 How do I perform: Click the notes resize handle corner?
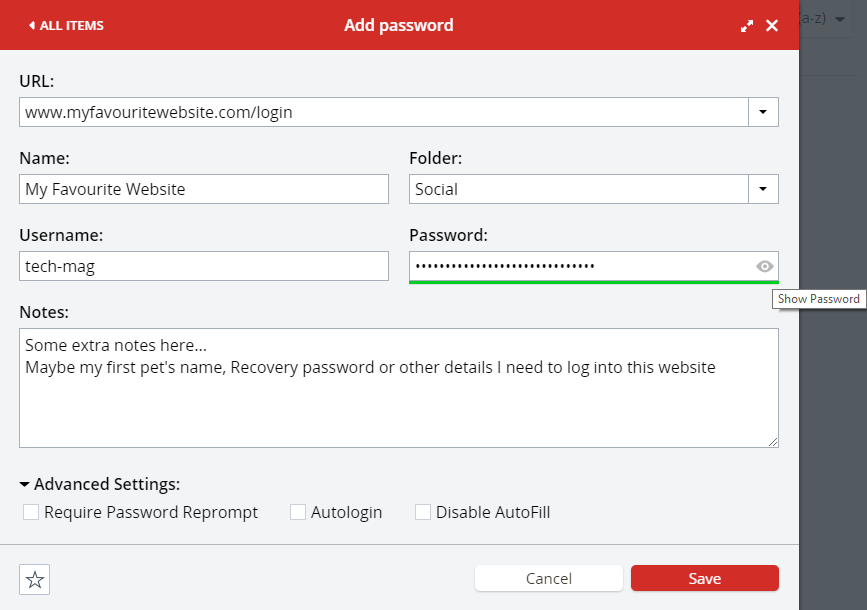pos(773,441)
